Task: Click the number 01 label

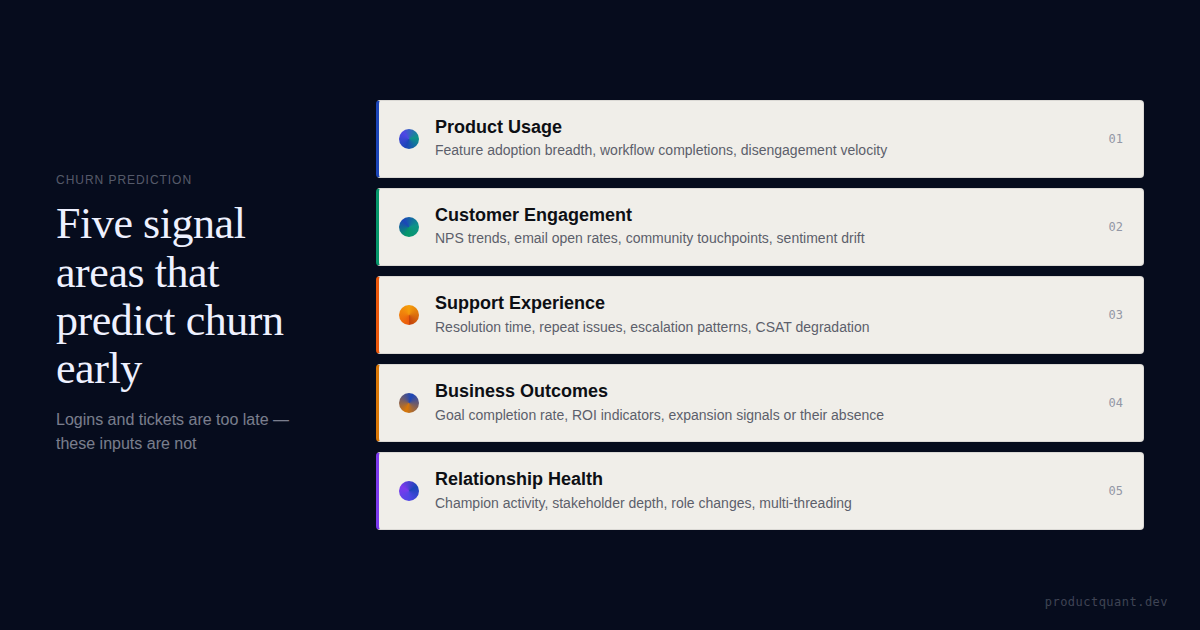Action: tap(1115, 139)
